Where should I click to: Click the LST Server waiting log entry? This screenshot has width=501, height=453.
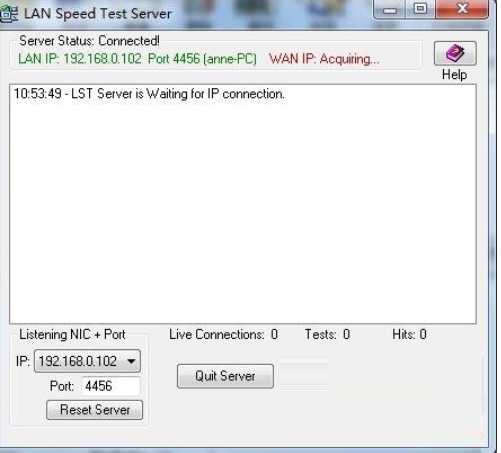tap(149, 94)
